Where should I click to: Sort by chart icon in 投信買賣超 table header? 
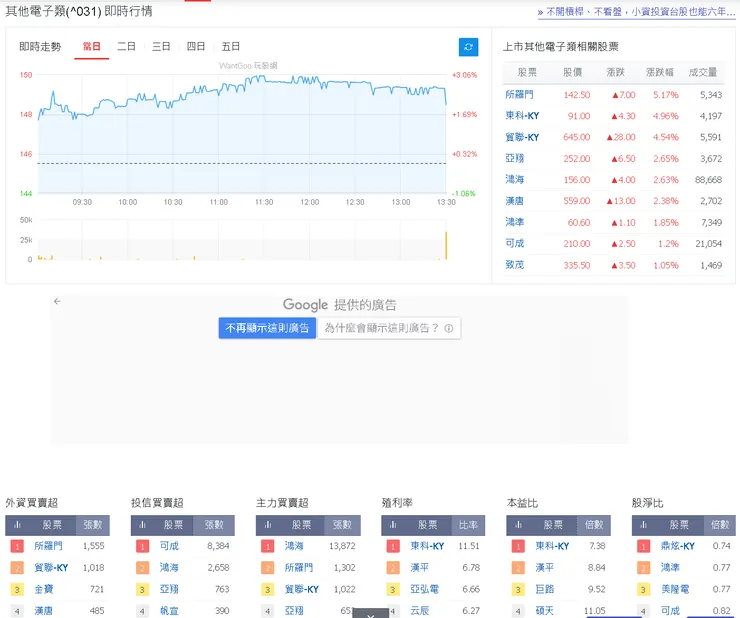143,525
